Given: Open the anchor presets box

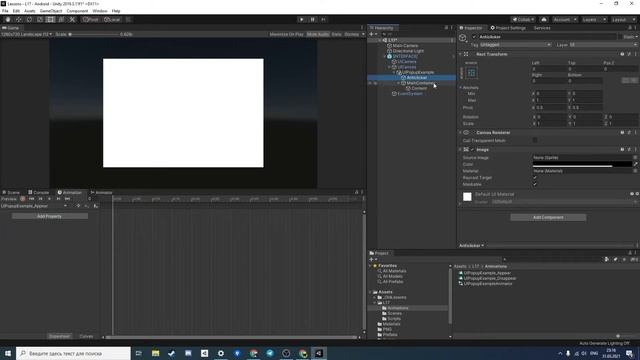Looking at the screenshot, I should pyautogui.click(x=471, y=73).
